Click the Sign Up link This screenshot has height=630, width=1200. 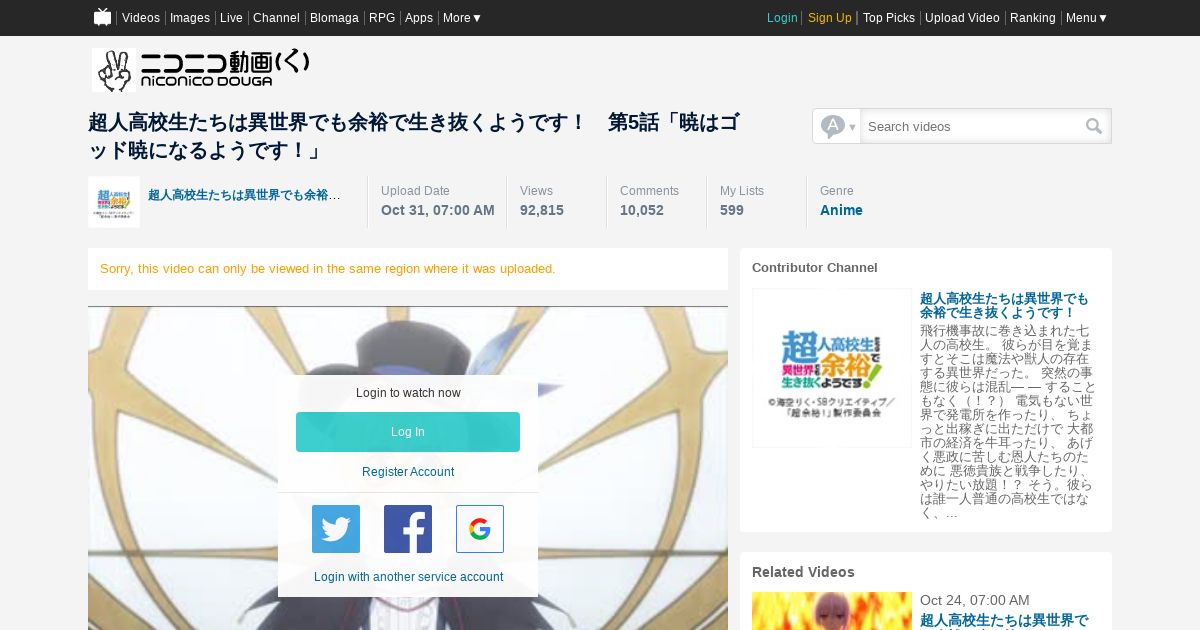[830, 18]
